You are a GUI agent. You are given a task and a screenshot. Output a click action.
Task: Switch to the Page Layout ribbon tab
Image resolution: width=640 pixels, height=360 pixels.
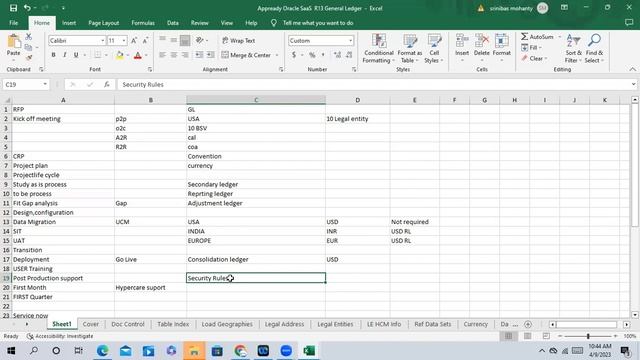104,23
